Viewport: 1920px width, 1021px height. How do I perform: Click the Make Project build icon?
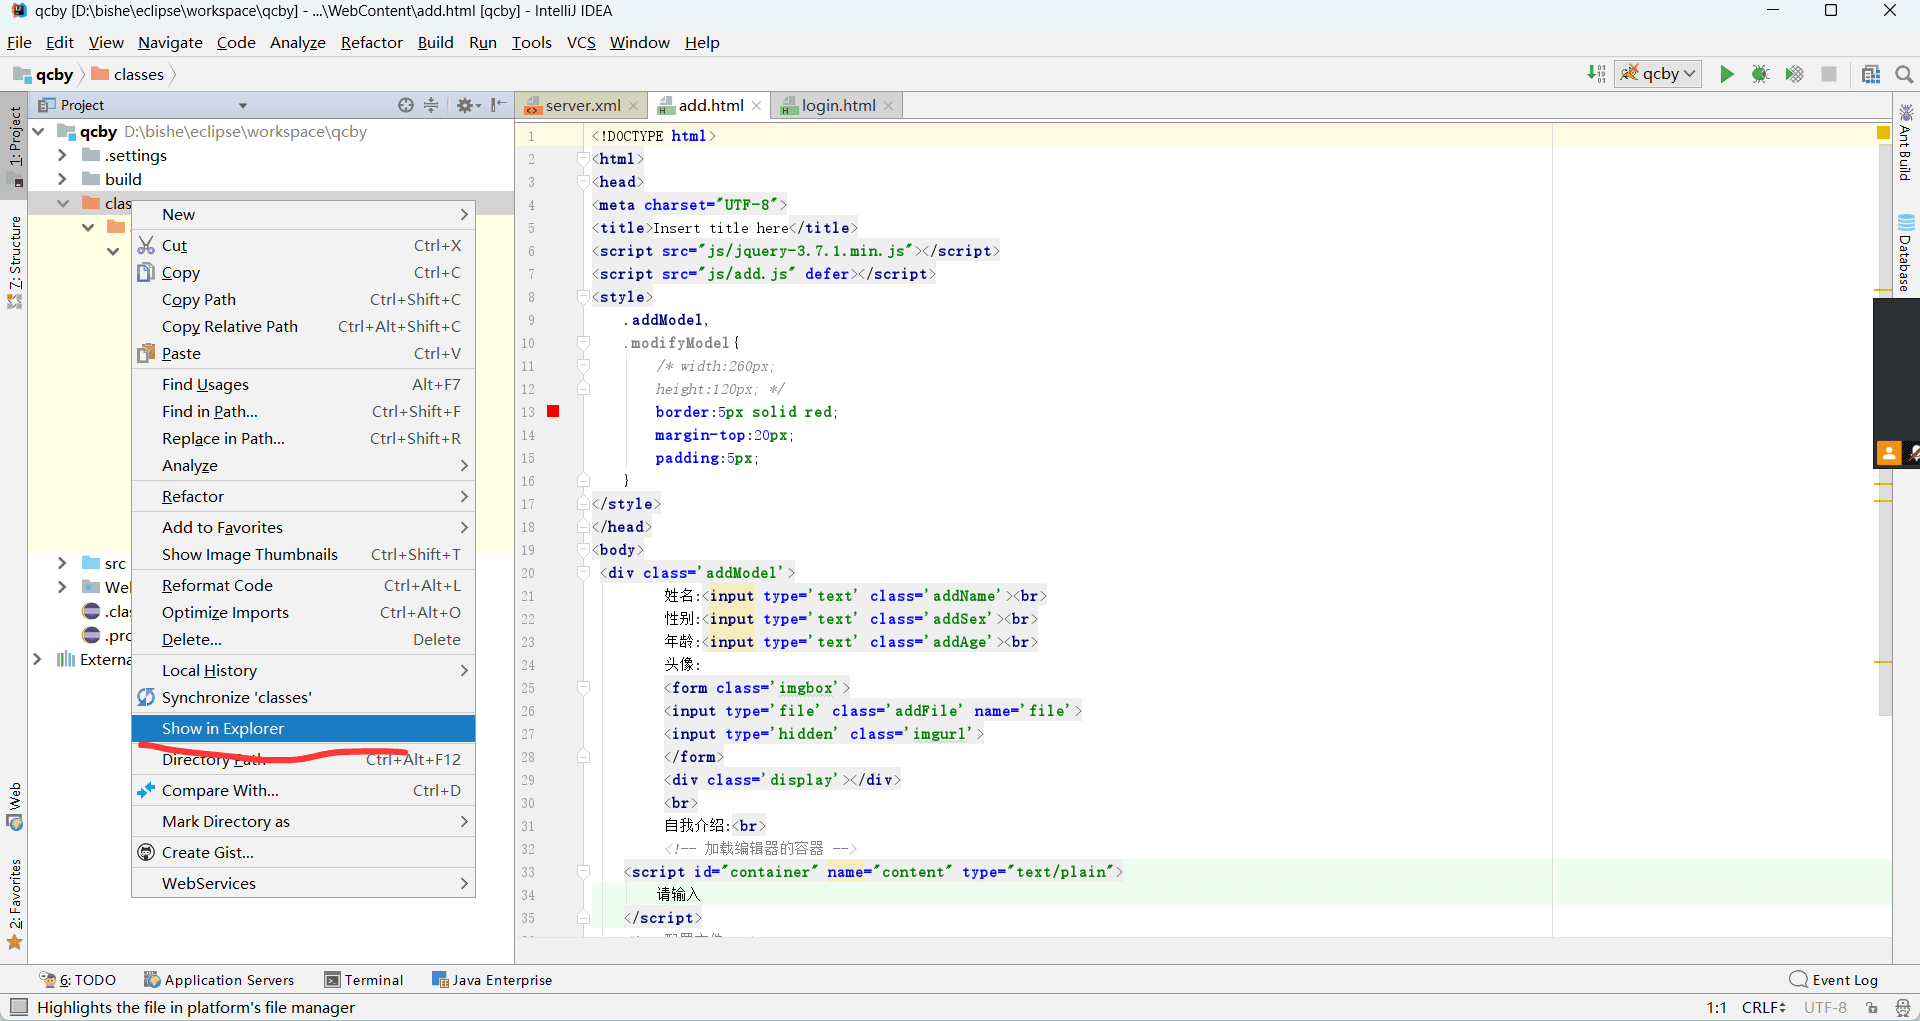pos(1596,74)
